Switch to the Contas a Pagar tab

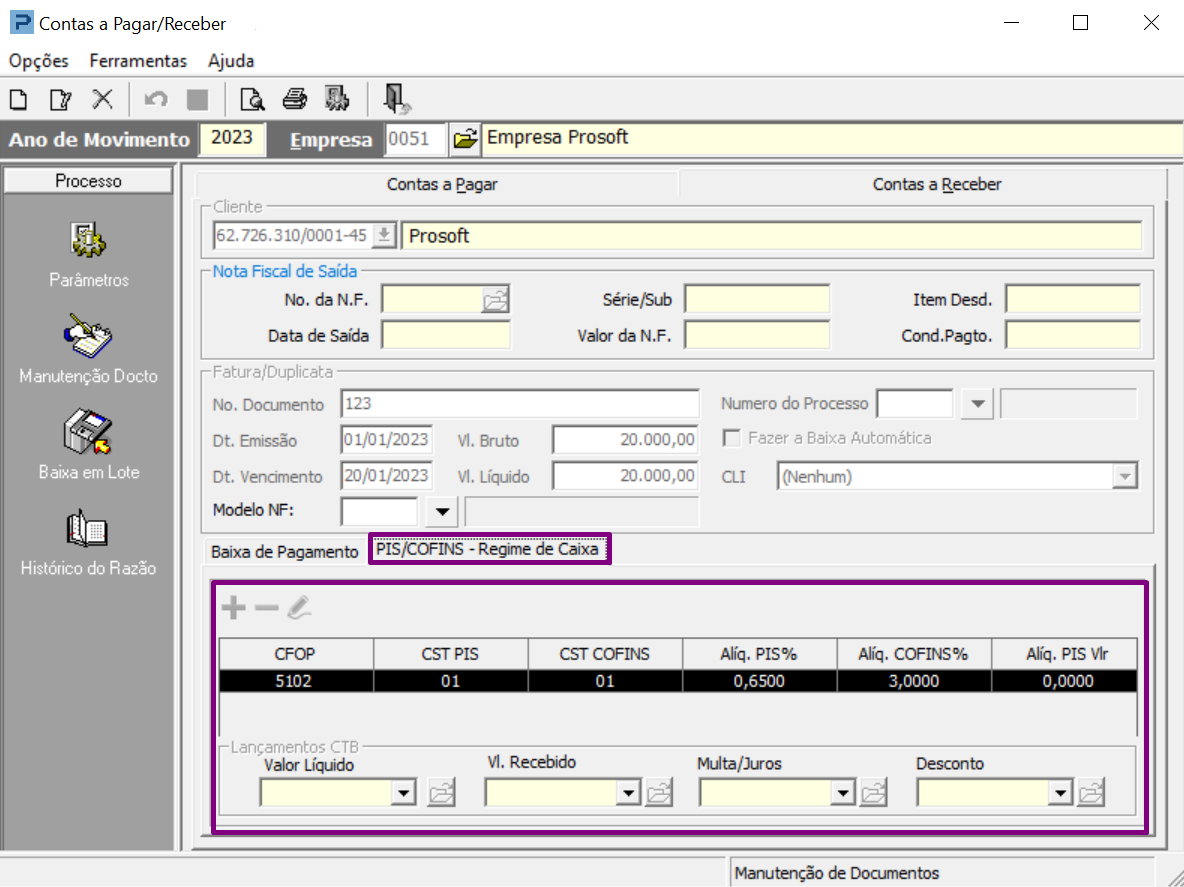[442, 184]
